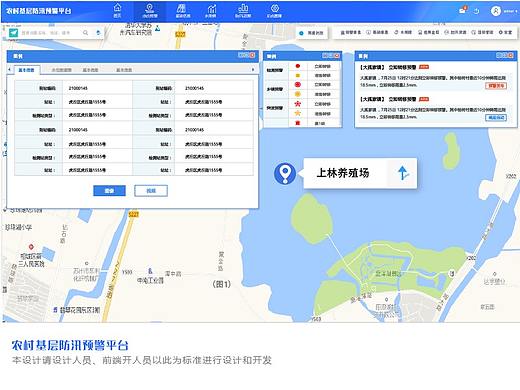Click the yellow star legend symbol

tap(298, 113)
